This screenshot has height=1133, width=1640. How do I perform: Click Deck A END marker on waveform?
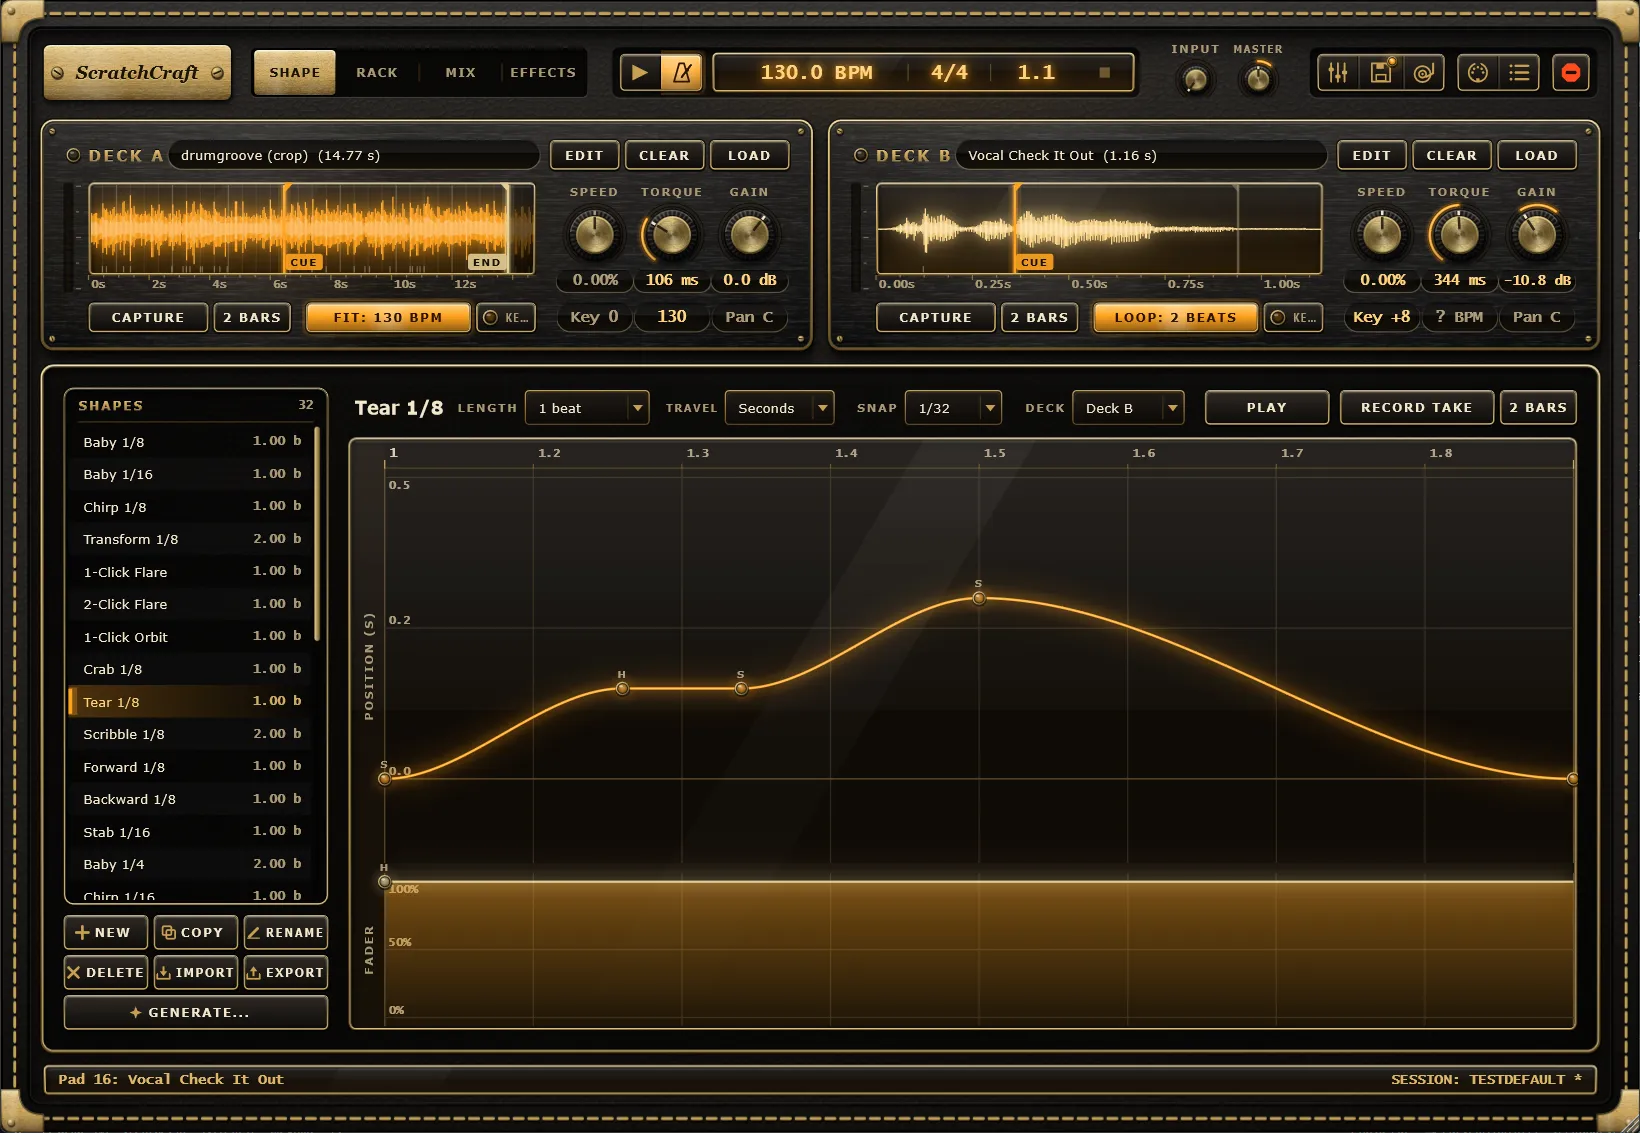click(x=487, y=263)
